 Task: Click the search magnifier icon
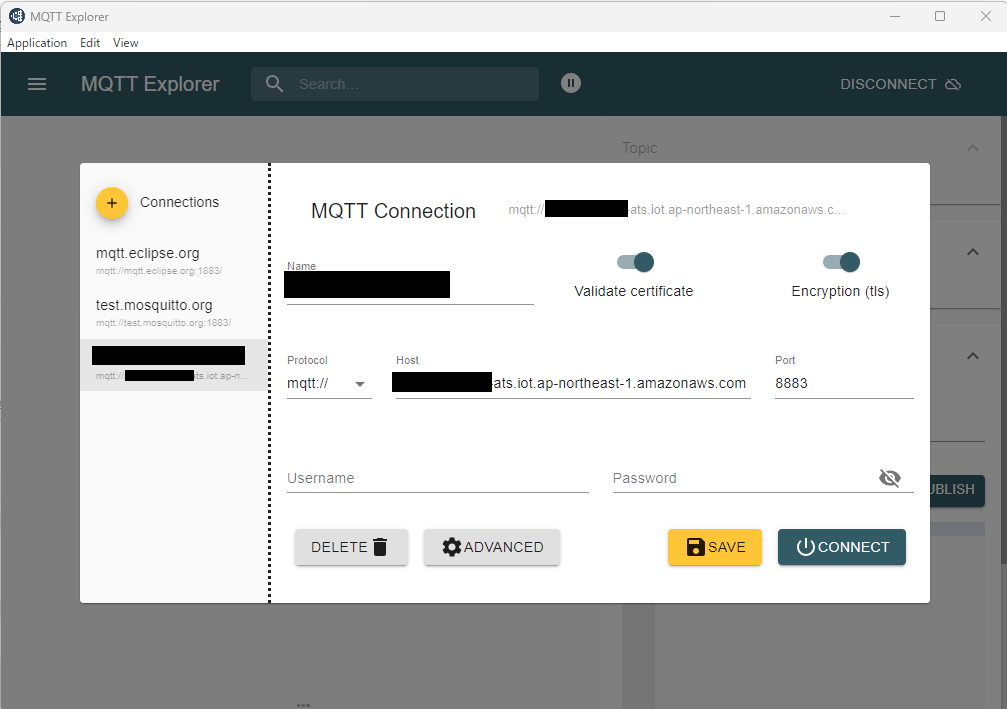pos(274,83)
